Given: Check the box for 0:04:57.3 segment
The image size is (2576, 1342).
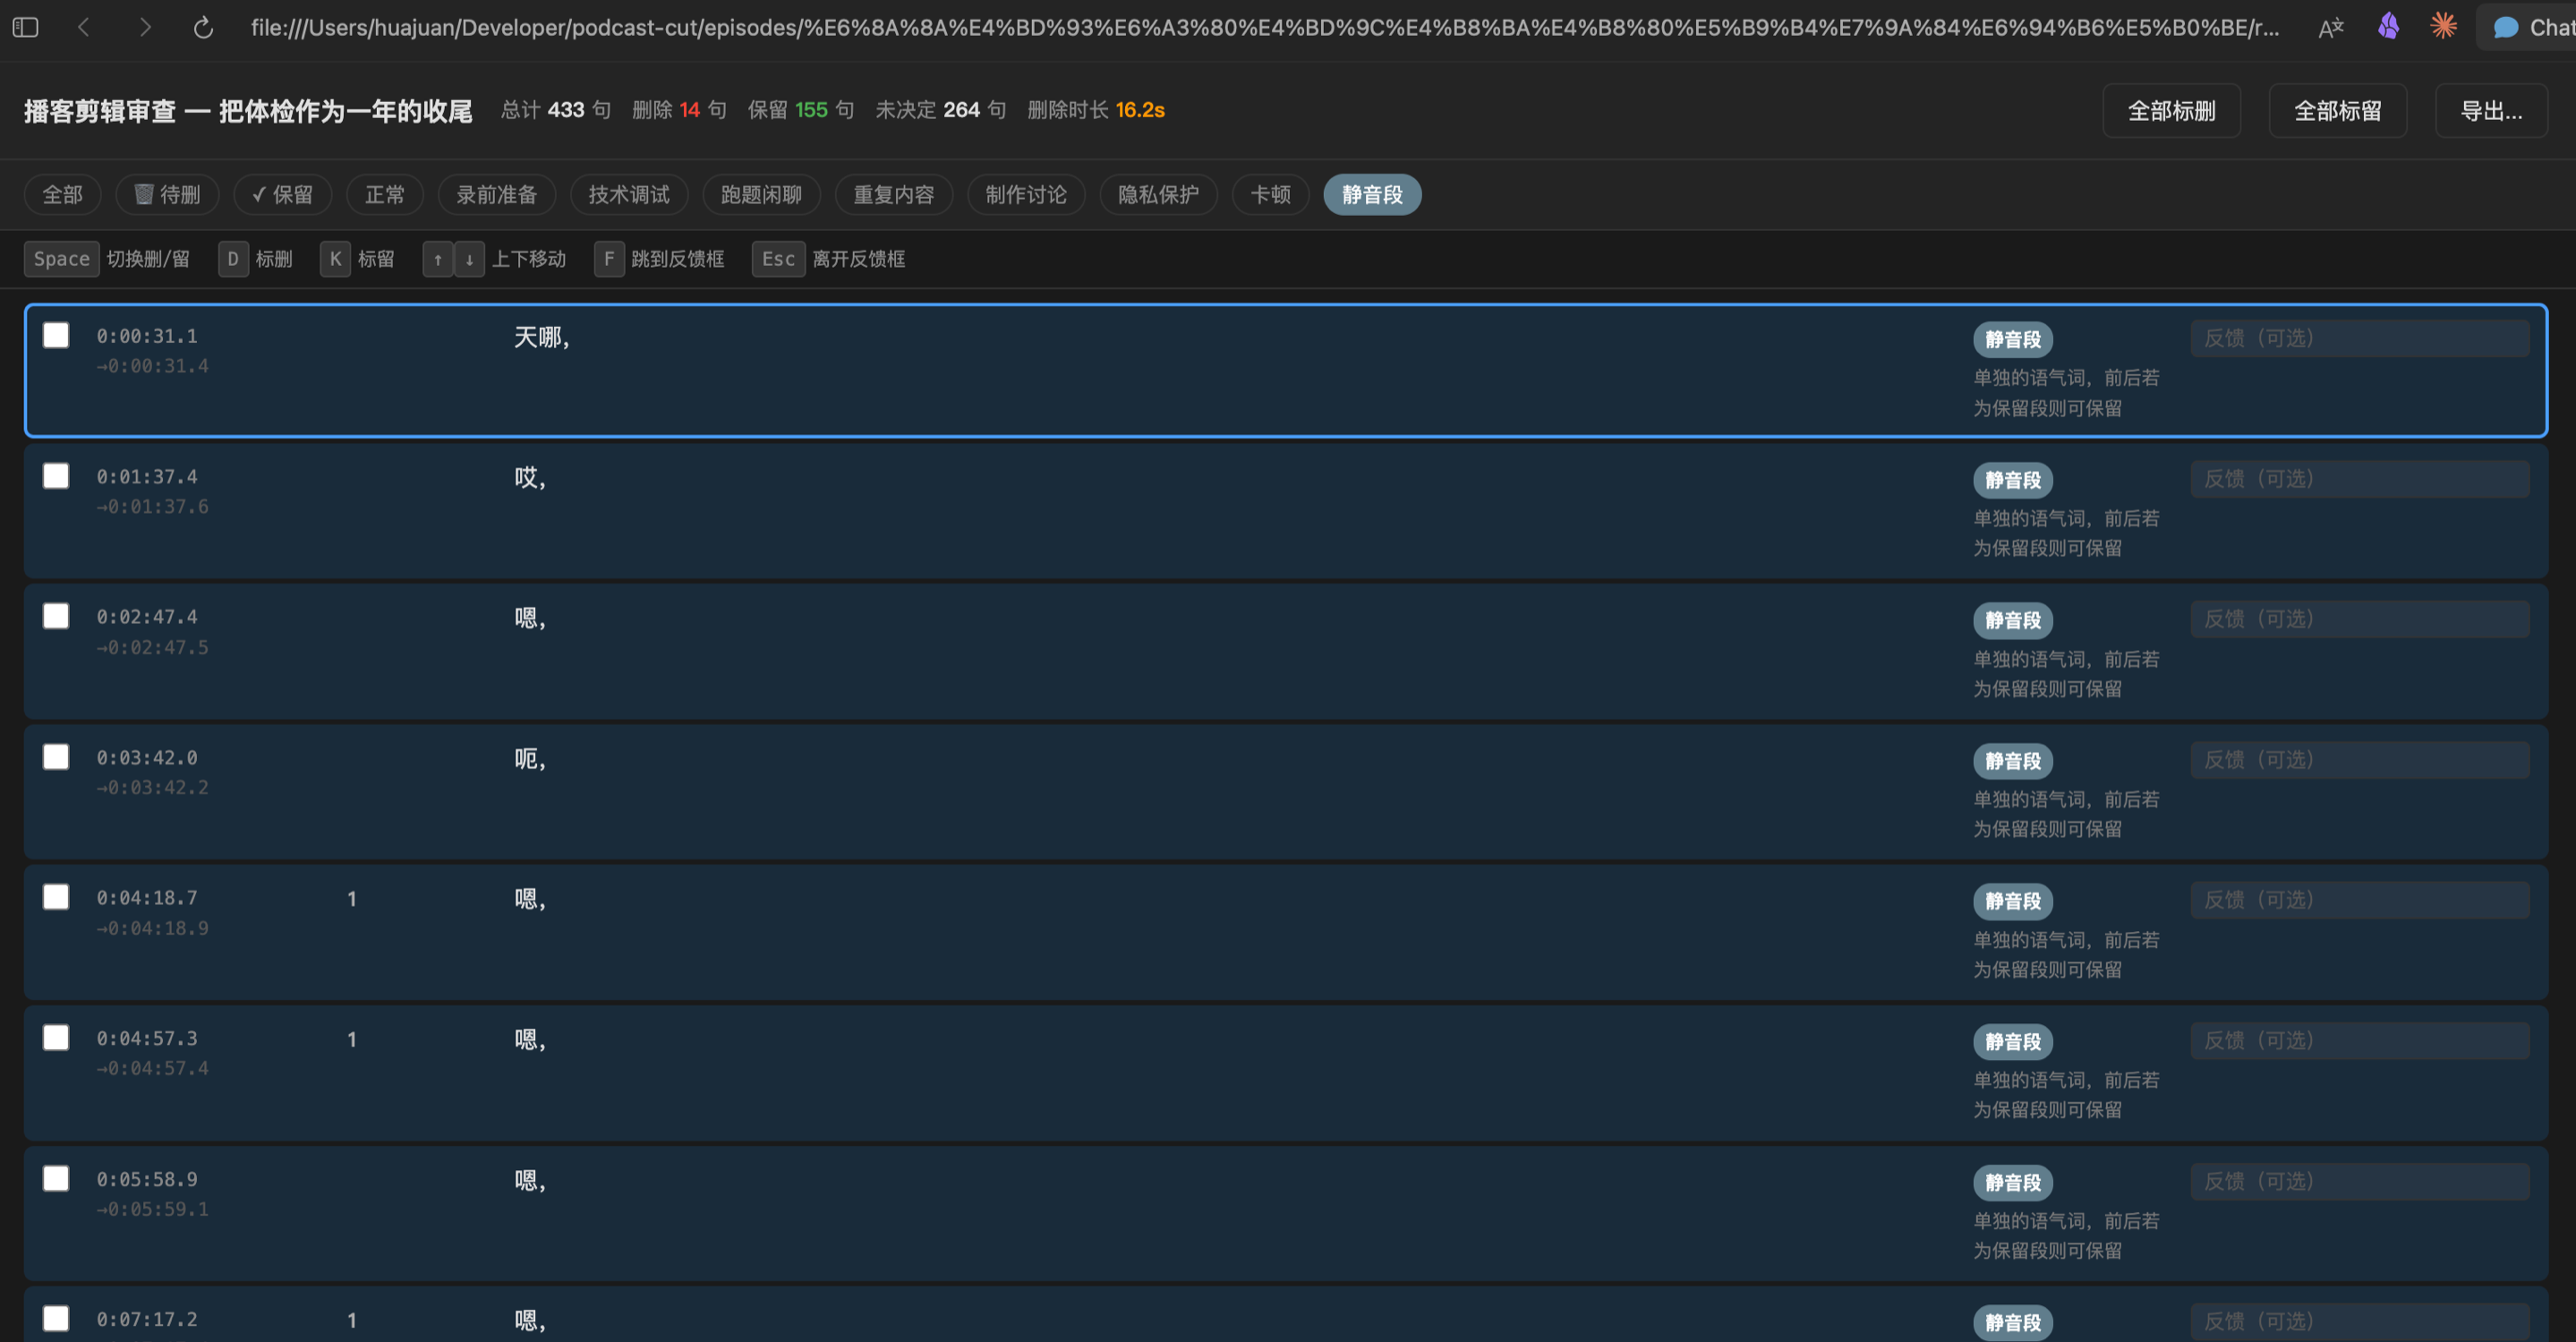Looking at the screenshot, I should pos(56,1037).
